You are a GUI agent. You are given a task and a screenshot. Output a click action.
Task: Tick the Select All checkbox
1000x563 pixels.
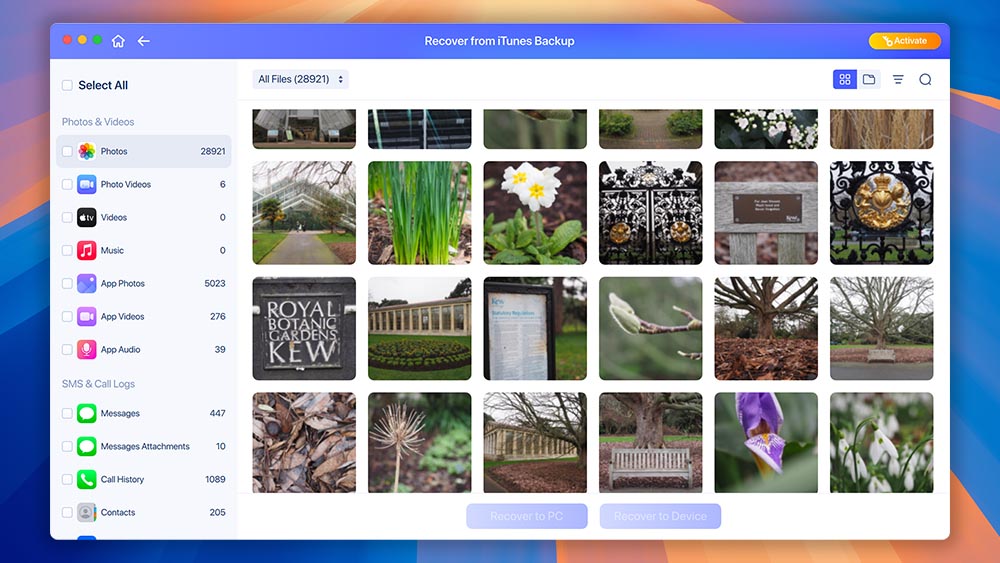tap(67, 85)
